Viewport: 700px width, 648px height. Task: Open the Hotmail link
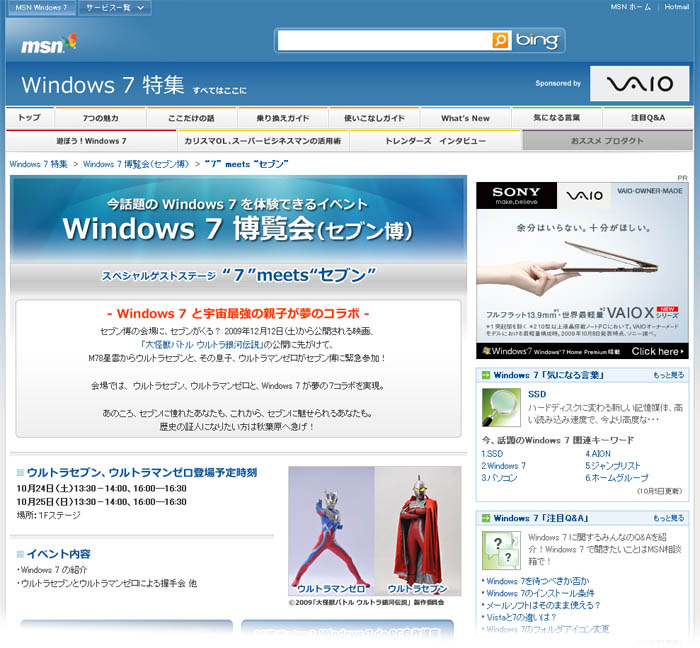676,7
